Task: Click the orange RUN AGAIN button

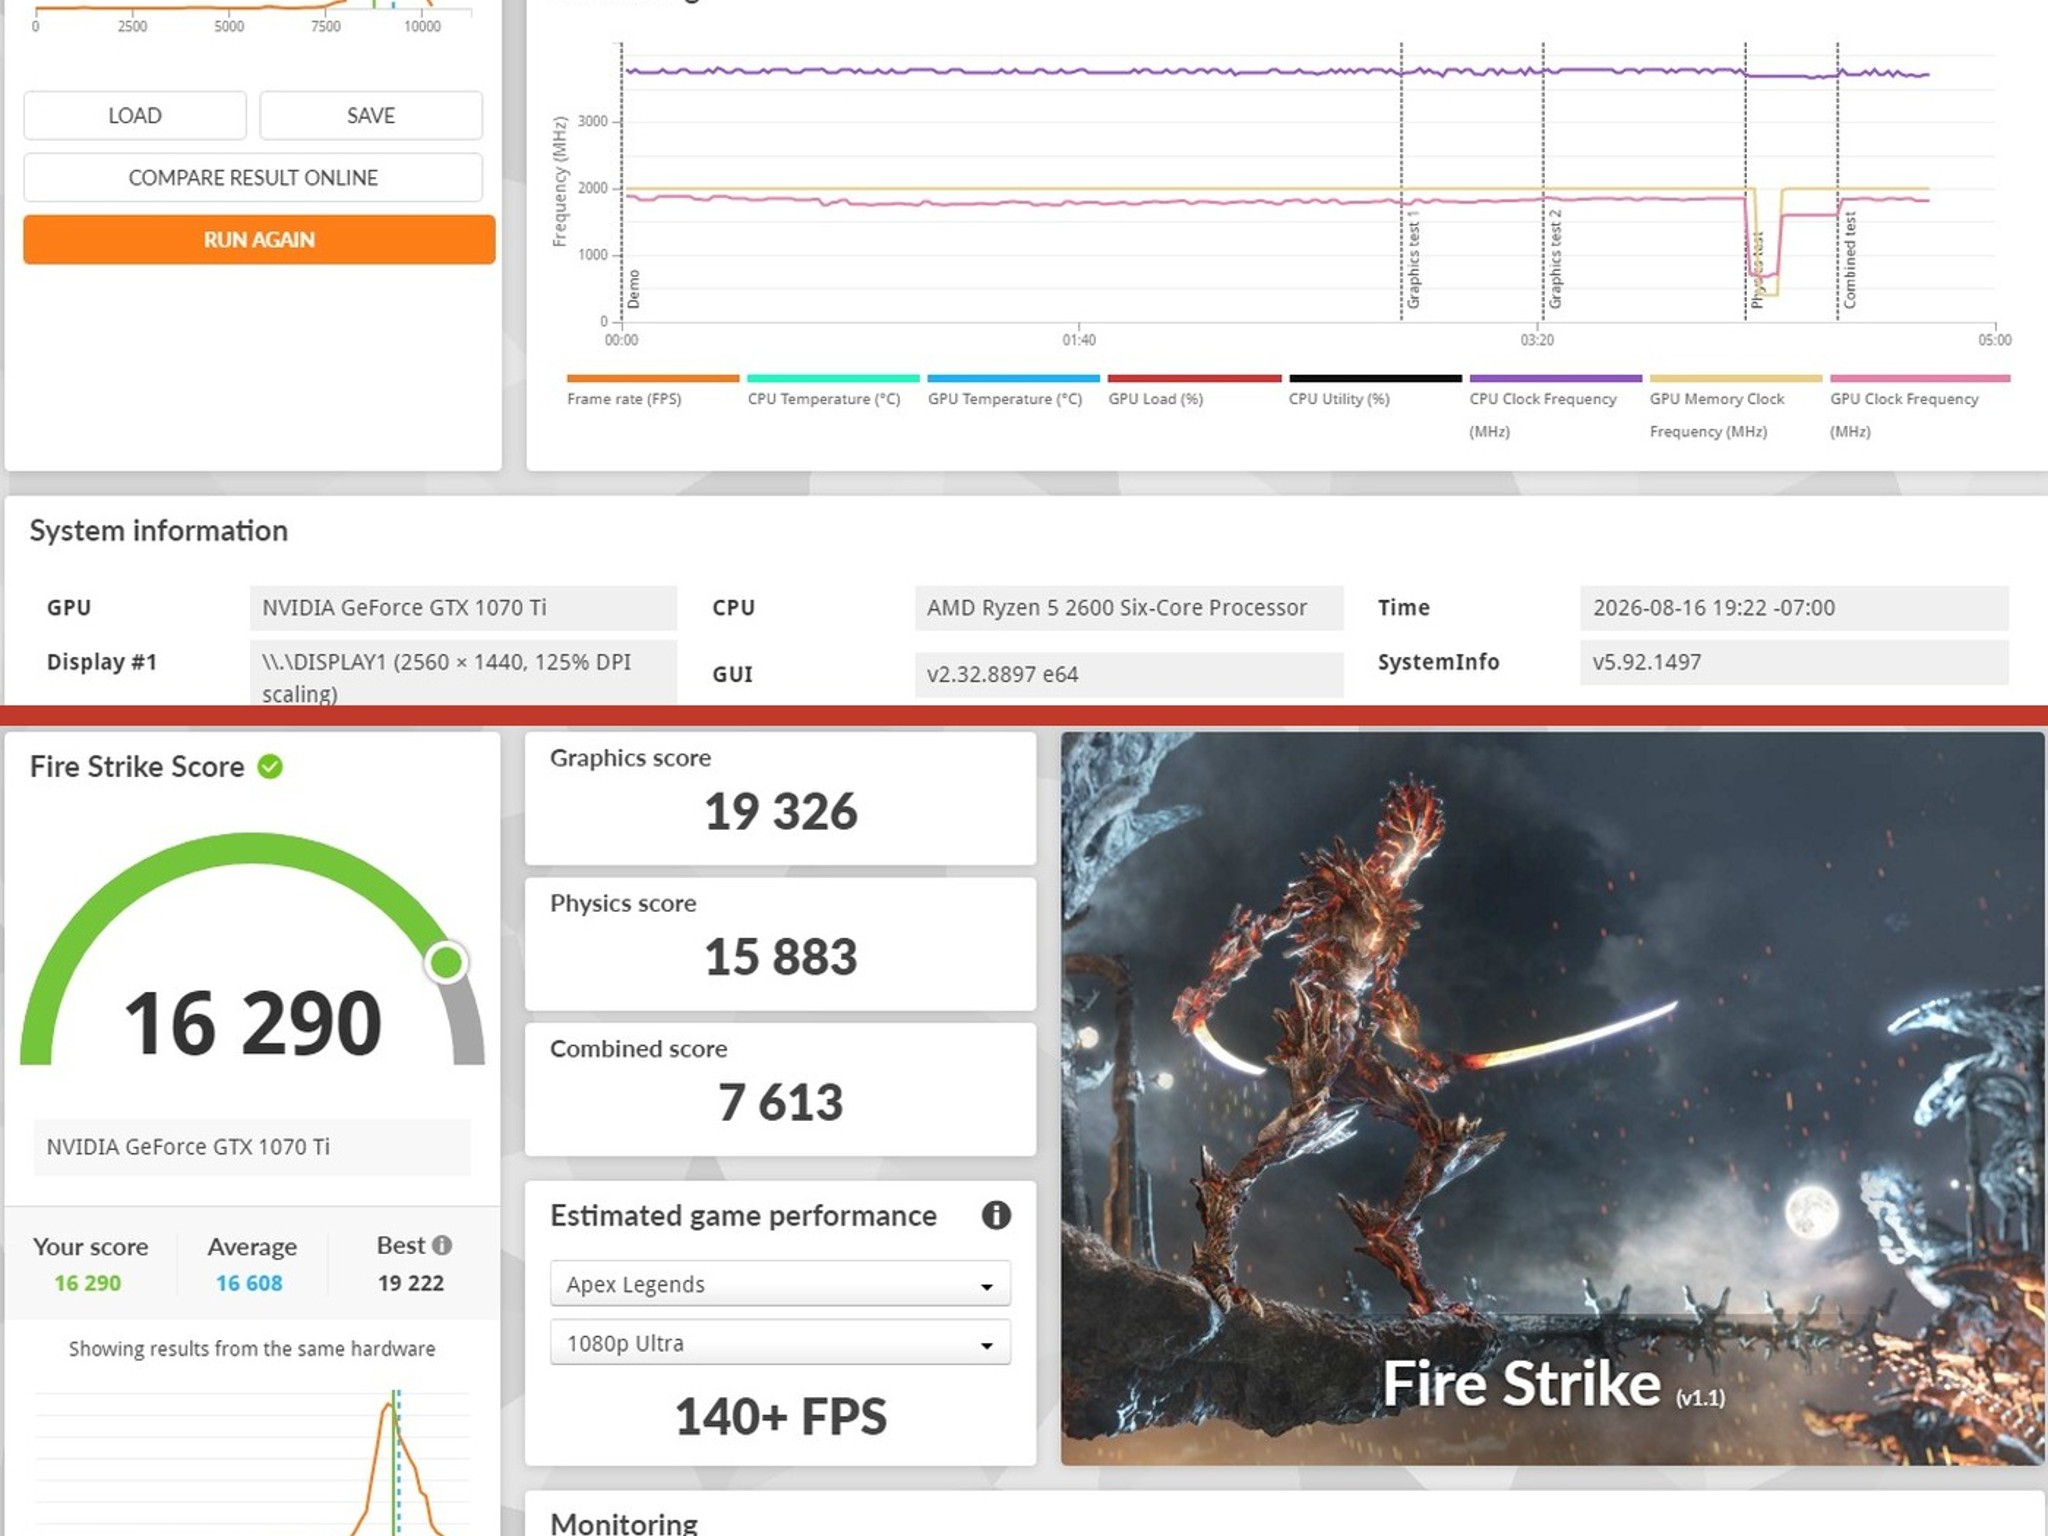Action: [259, 239]
